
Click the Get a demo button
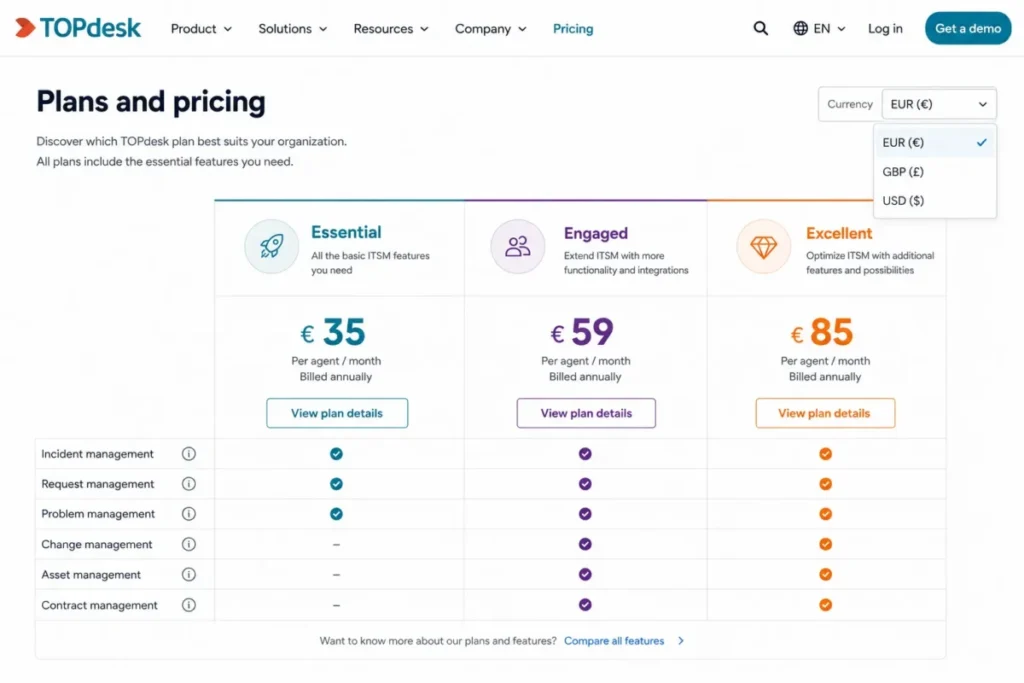pos(968,28)
